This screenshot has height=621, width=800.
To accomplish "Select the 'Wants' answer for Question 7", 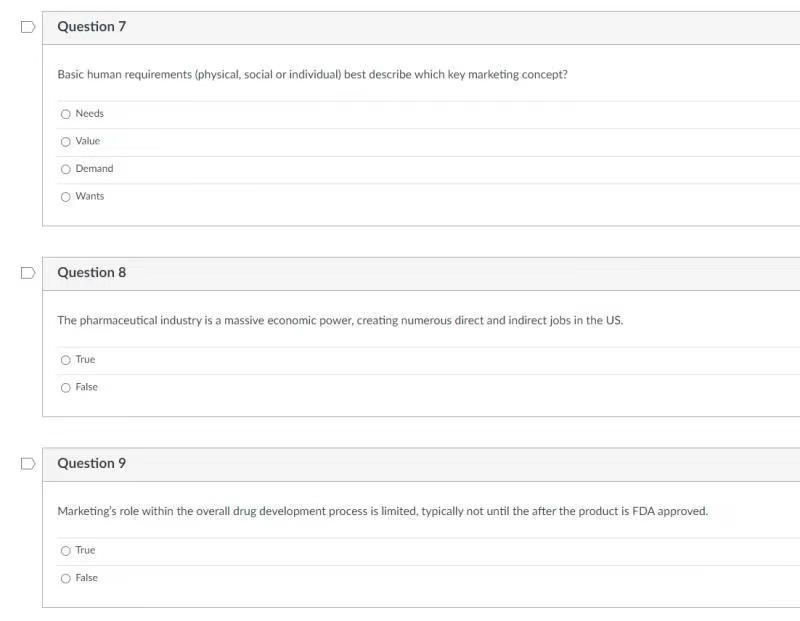I will point(65,196).
